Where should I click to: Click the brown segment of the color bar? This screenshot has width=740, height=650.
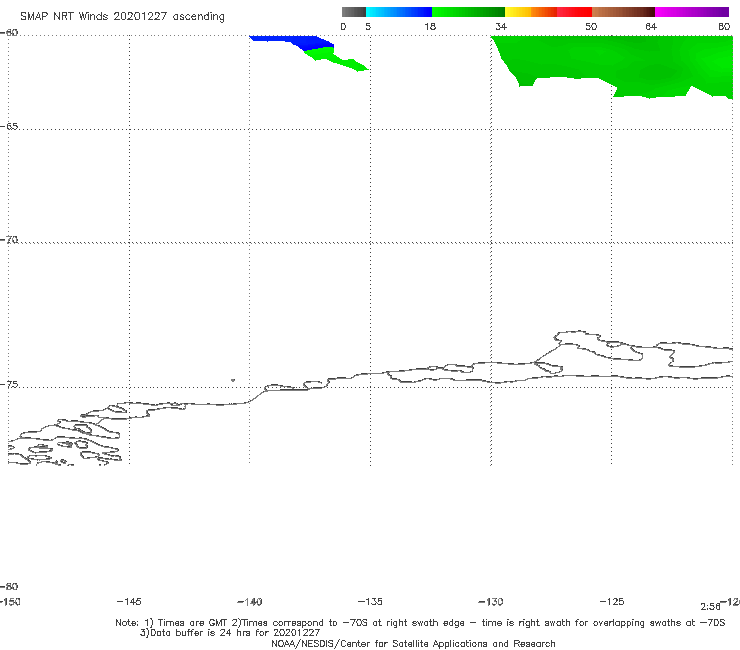point(623,12)
